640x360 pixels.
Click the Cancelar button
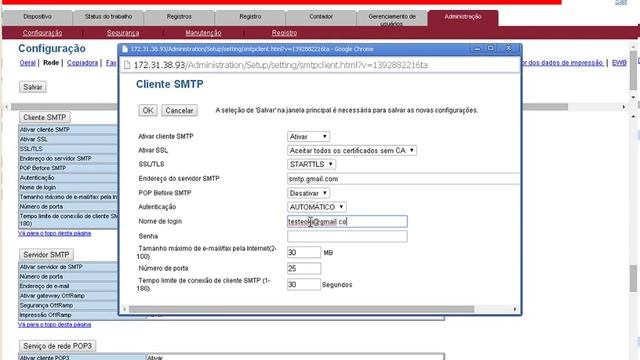tap(179, 110)
